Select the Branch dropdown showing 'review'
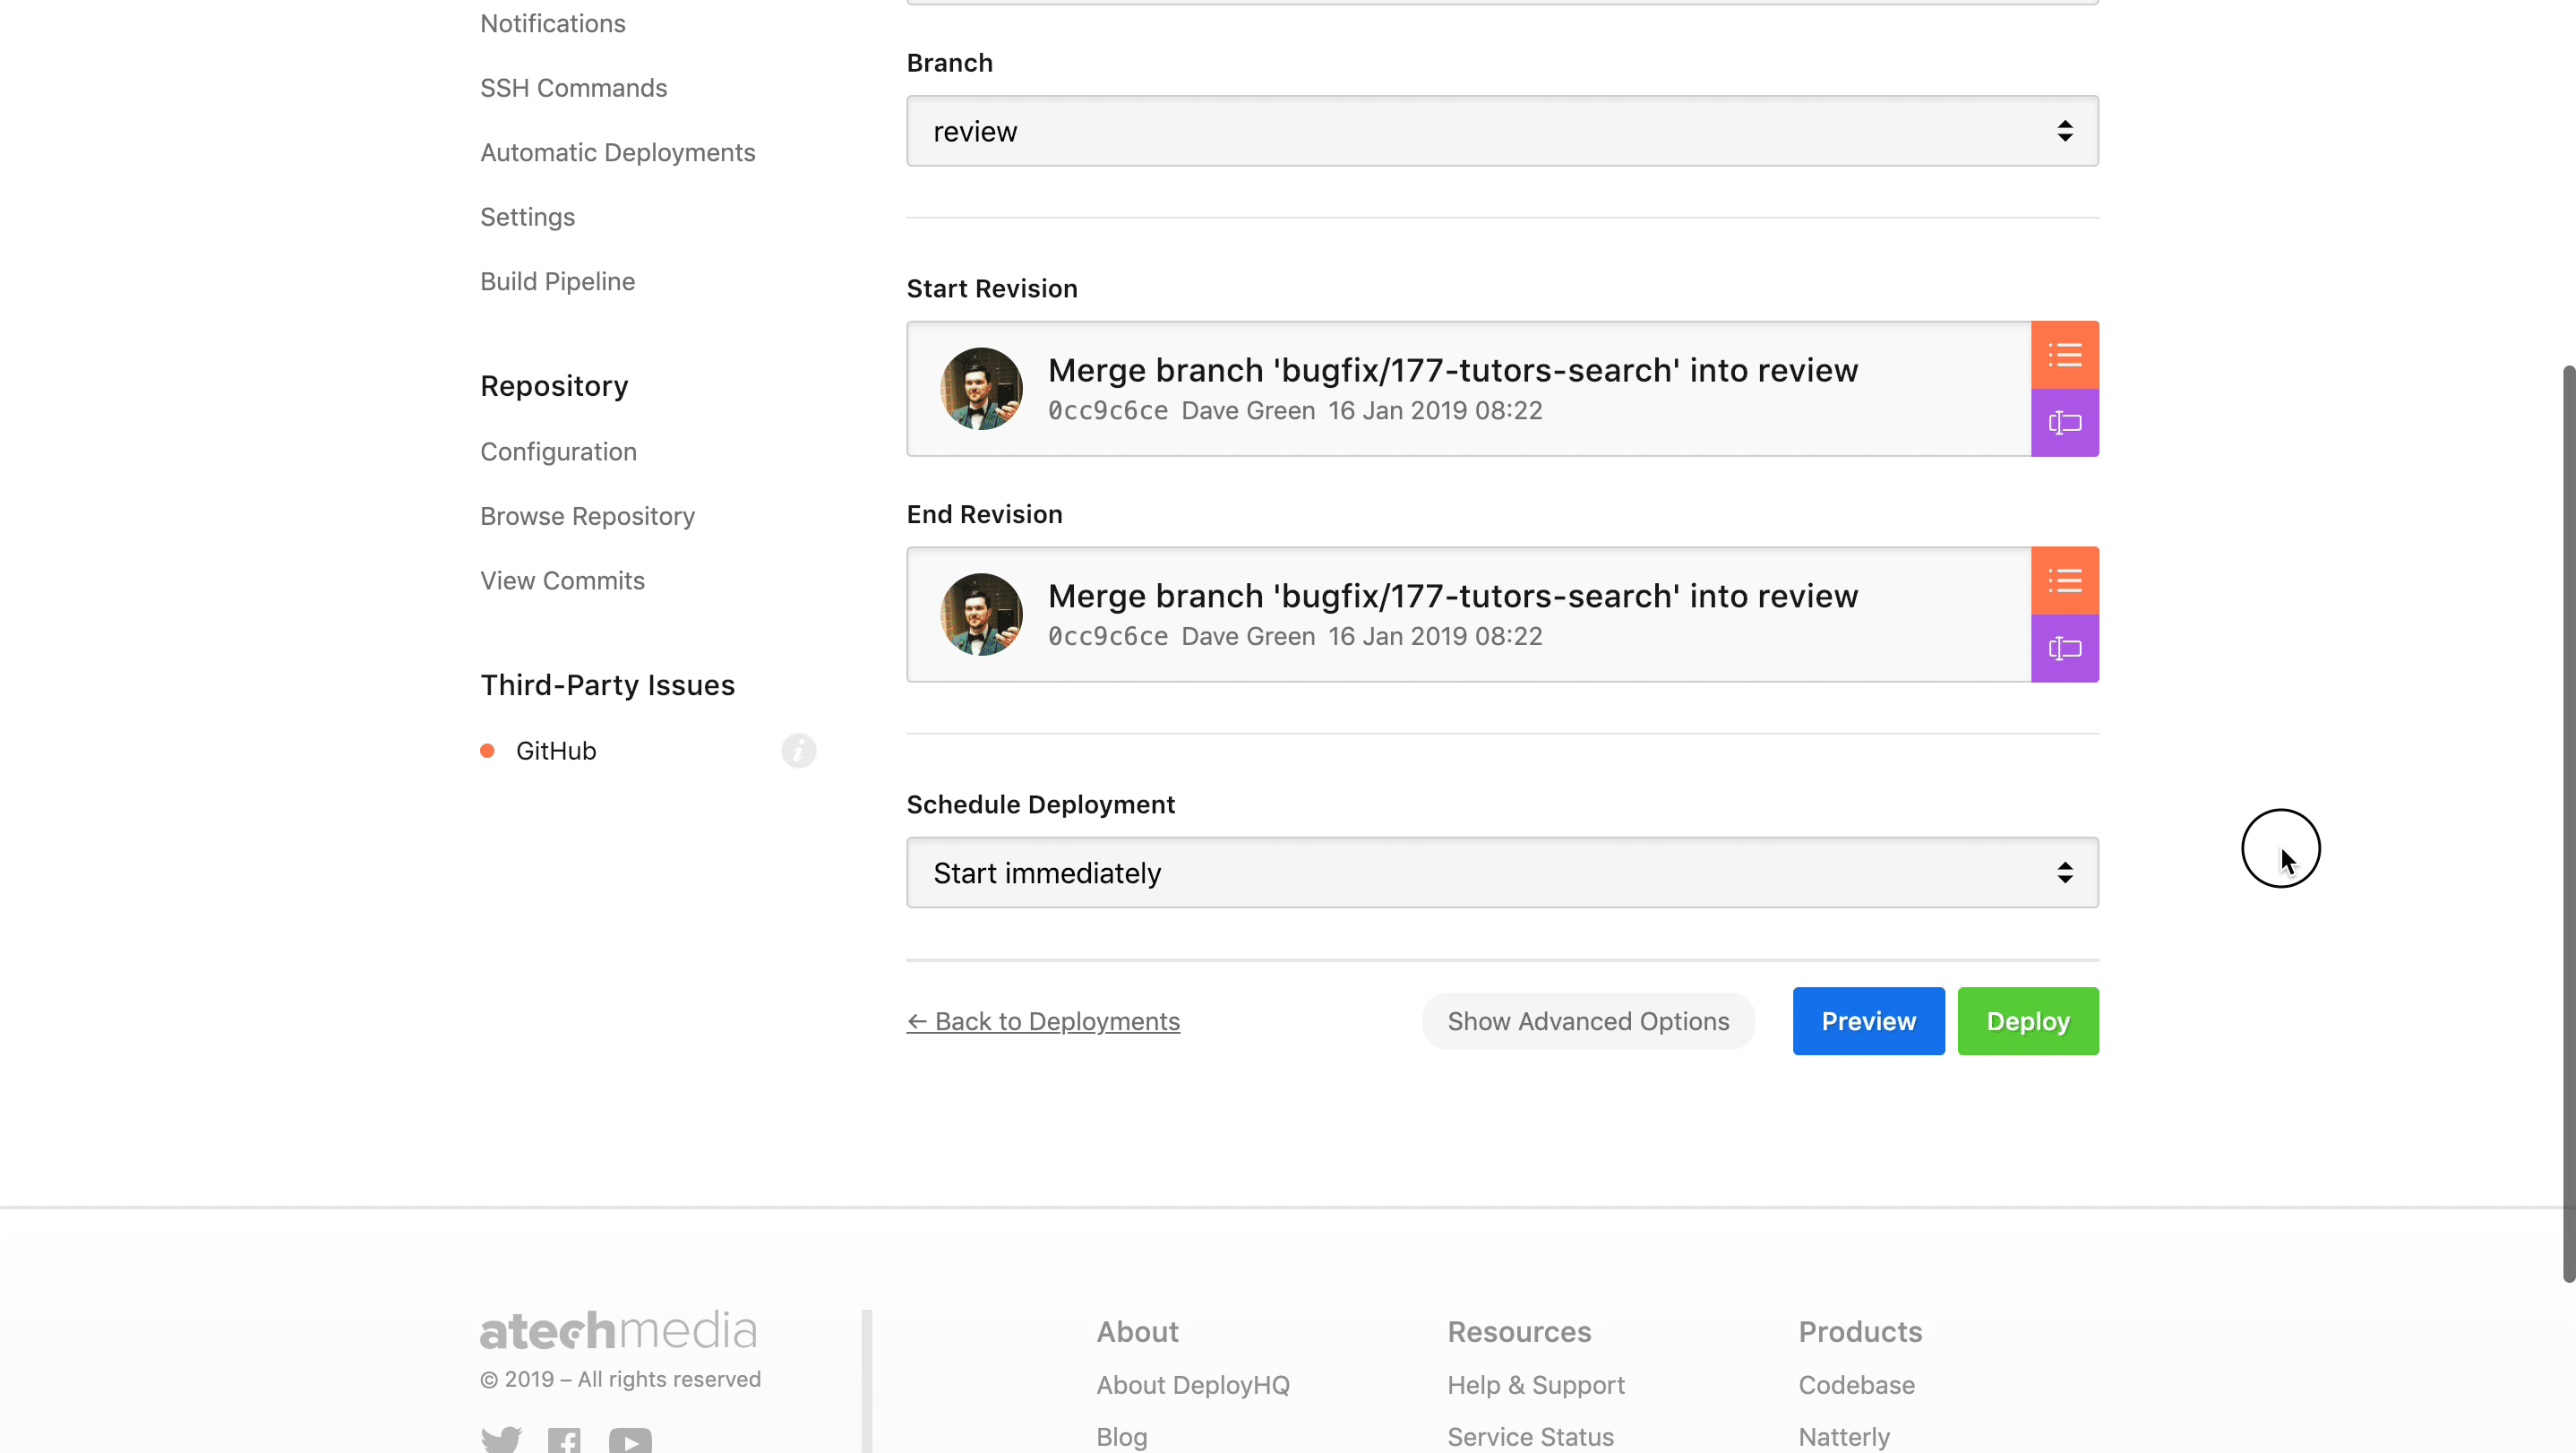 click(x=1502, y=129)
